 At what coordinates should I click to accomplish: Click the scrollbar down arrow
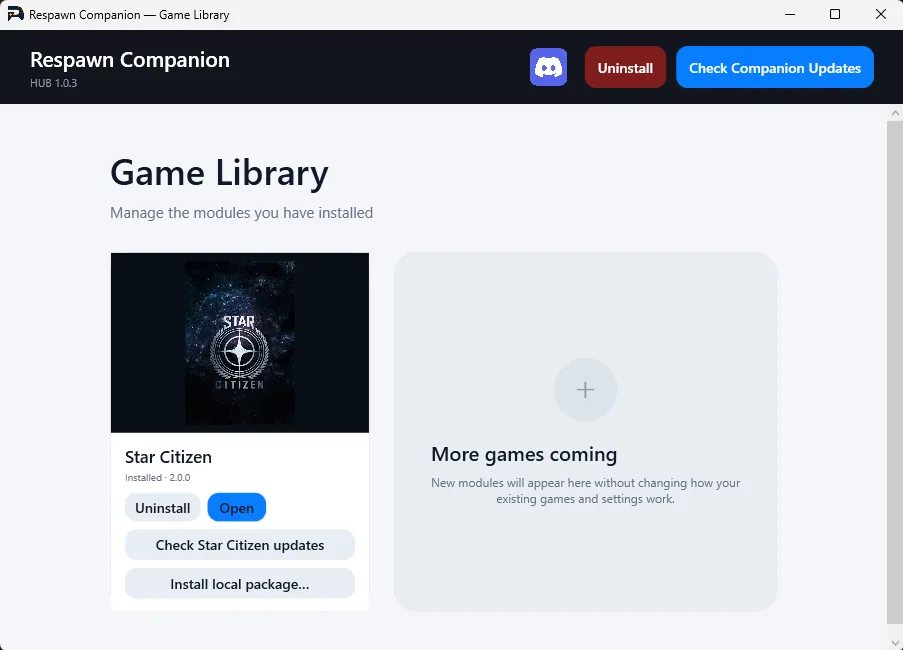(895, 643)
